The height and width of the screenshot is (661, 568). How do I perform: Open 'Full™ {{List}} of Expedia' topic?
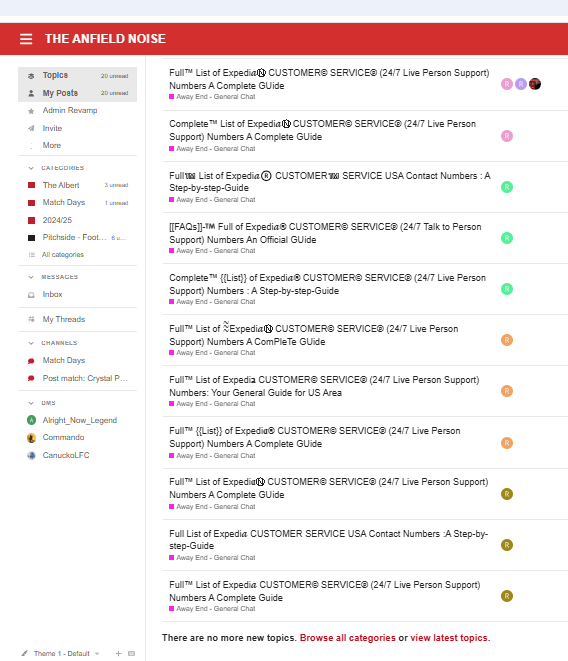[315, 437]
